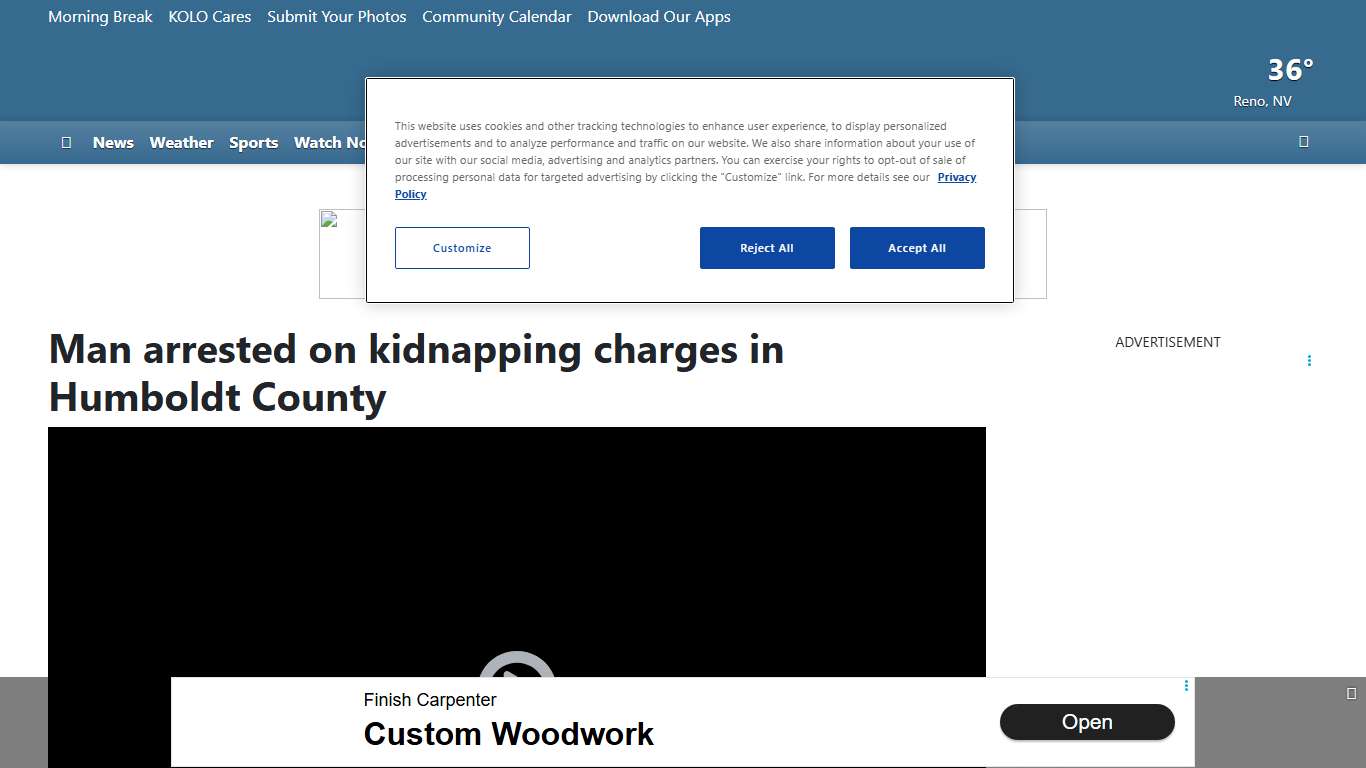Open the Weather menu
The height and width of the screenshot is (768, 1366).
click(x=181, y=142)
